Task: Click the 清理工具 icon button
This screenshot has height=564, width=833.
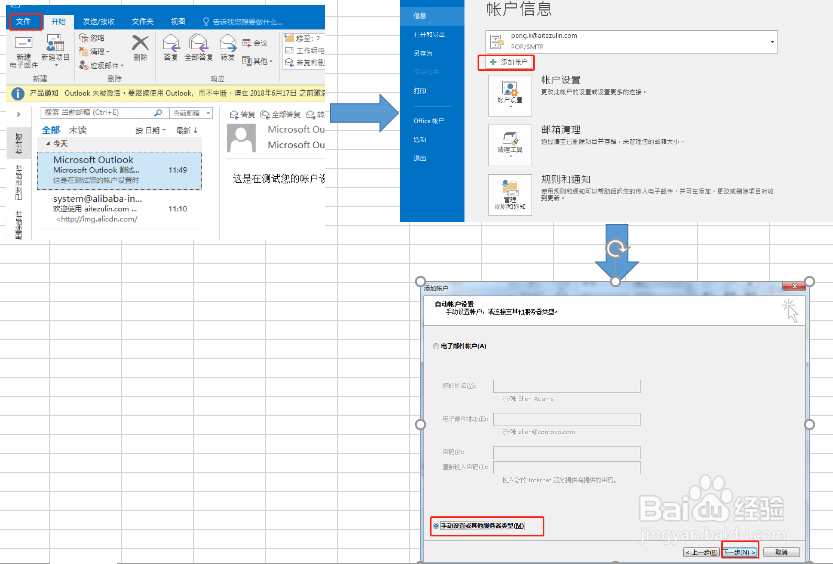Action: point(509,144)
